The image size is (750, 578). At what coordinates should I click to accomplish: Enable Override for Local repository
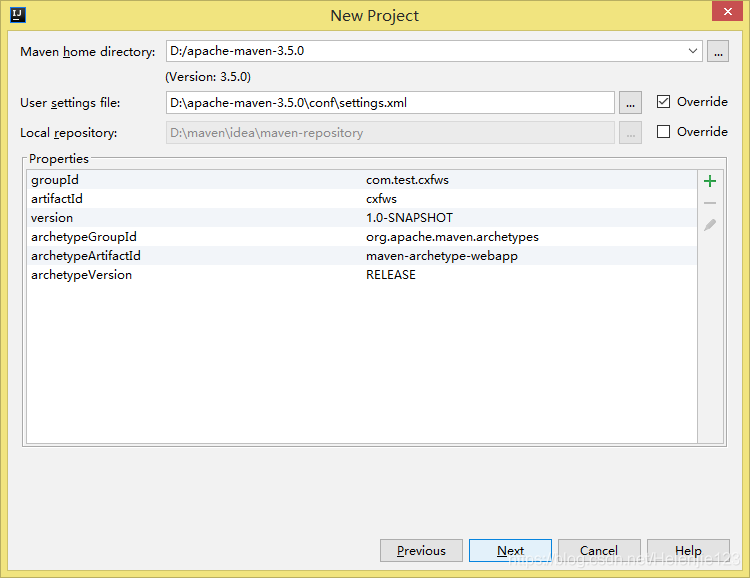(663, 132)
